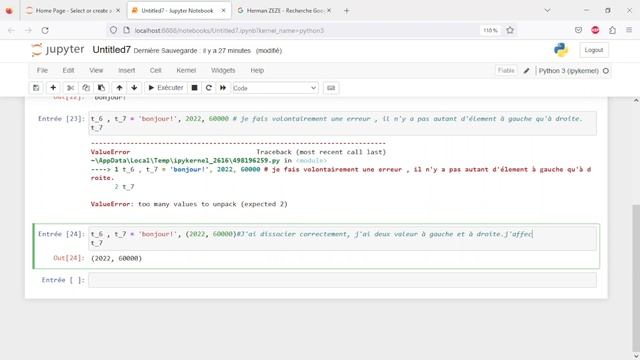Go forward in browser history
Screen dimensions: 640x360
click(x=28, y=30)
